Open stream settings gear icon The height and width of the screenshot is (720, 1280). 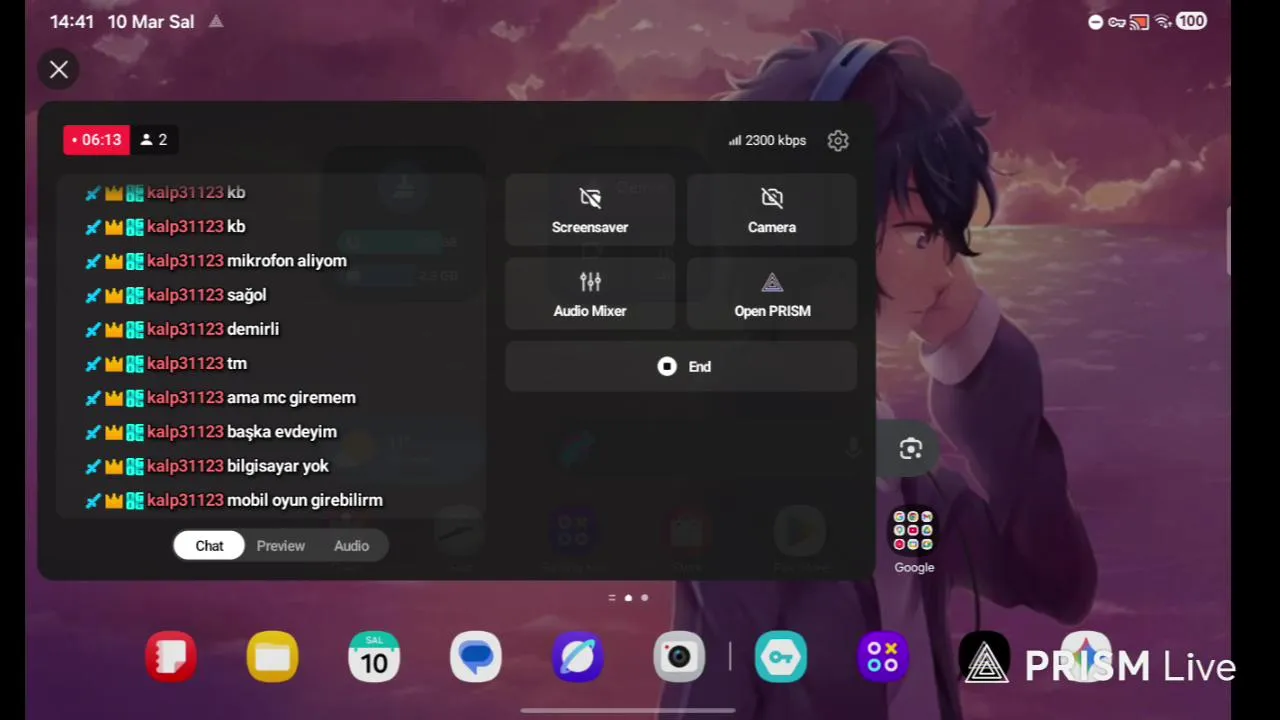(838, 141)
